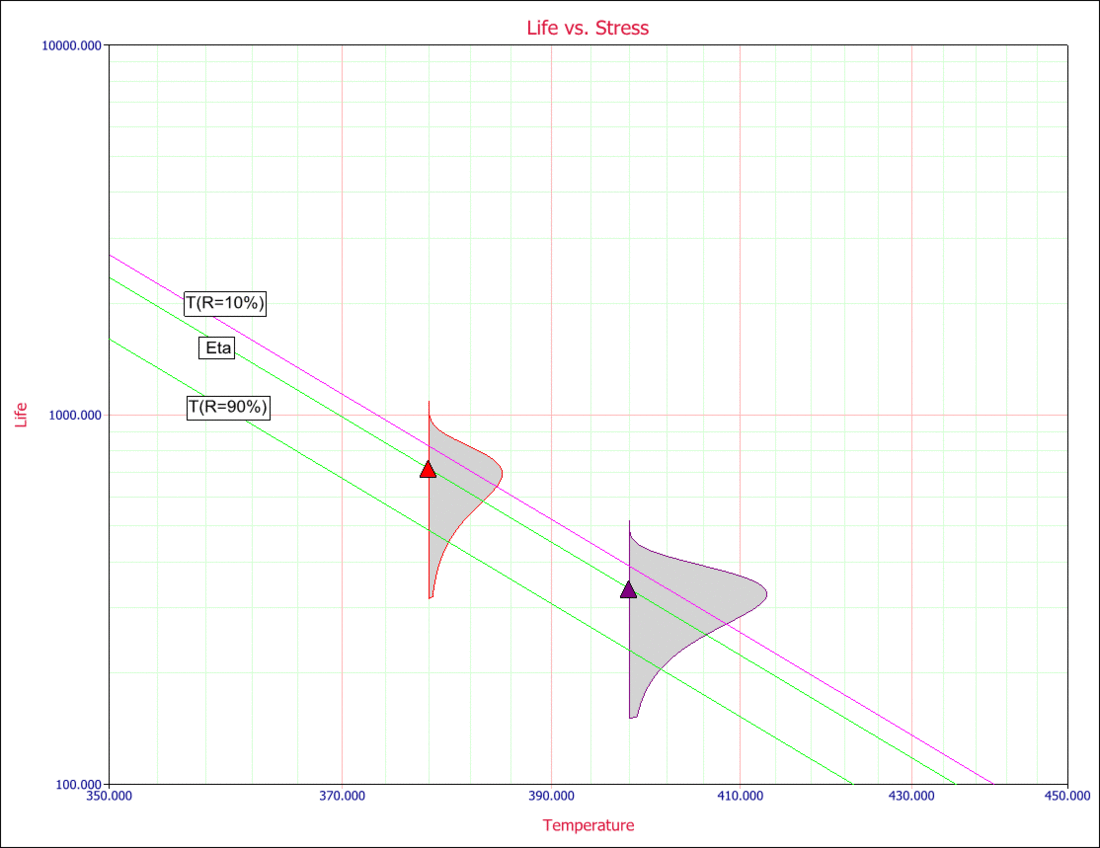The image size is (1100, 848).
Task: Select the Eta line label
Action: [217, 348]
